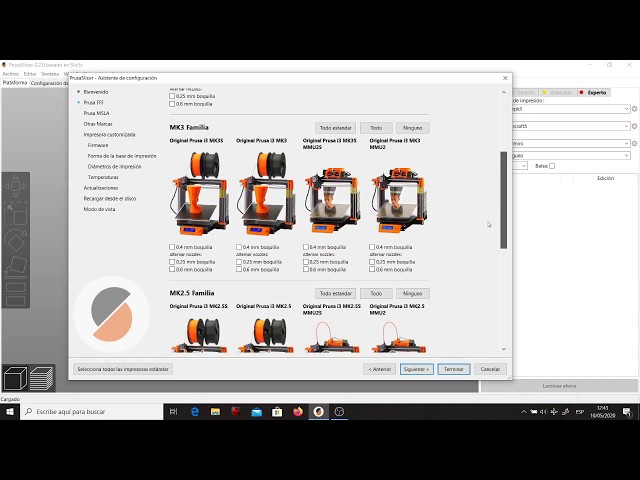Screen dimensions: 640x480
Task: Open the Archivo menu
Action: coord(11,74)
